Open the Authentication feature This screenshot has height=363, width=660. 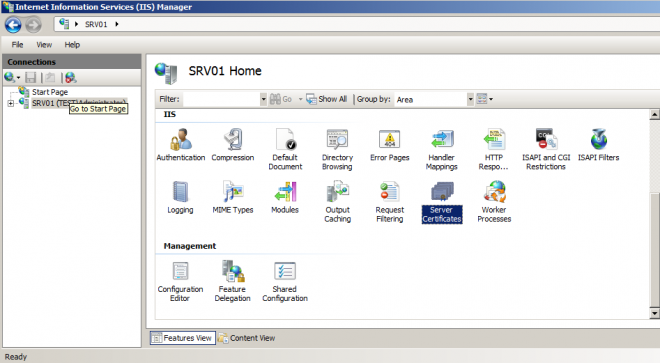[x=181, y=145]
